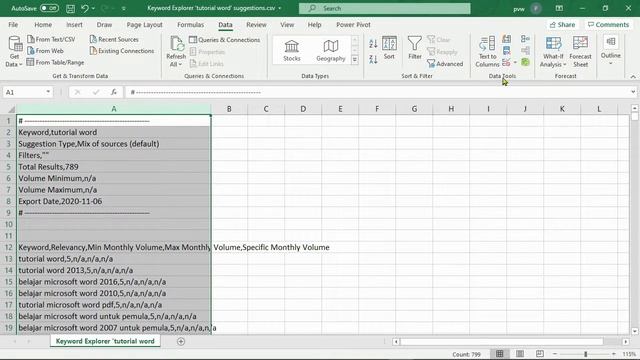
Task: Launch Text to Columns wizard
Action: click(x=487, y=51)
